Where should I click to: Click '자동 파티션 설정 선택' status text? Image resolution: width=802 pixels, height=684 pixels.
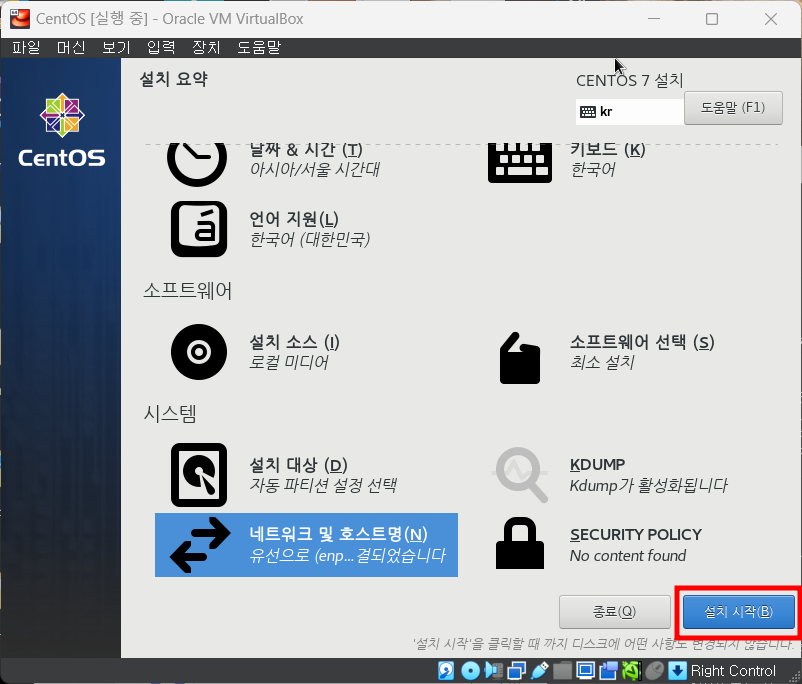coord(323,485)
